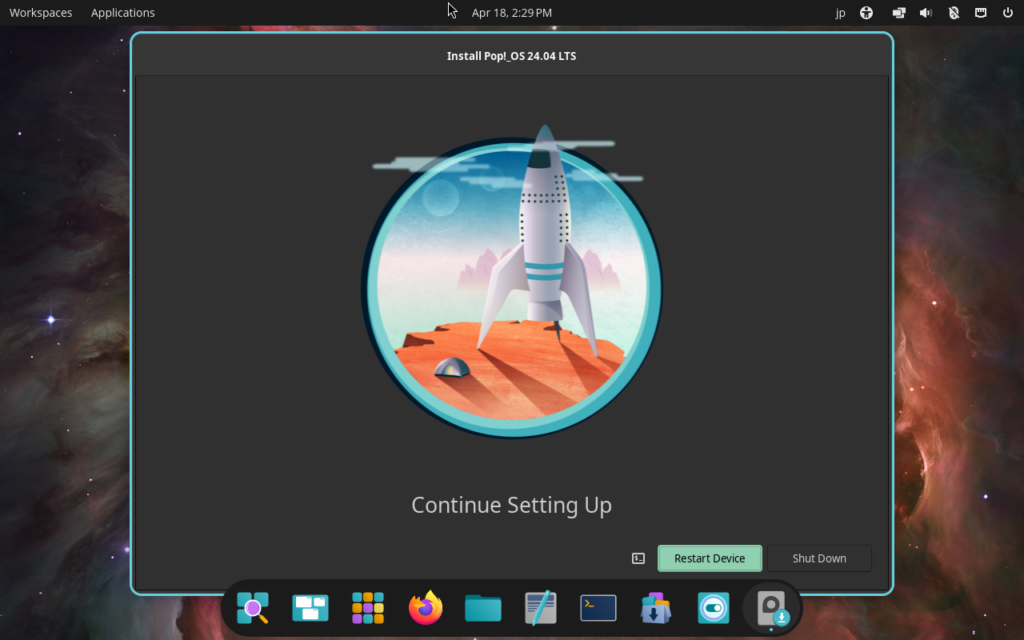Click the tiling windows panel icon
Image resolution: width=1024 pixels, height=640 pixels.
[x=898, y=13]
